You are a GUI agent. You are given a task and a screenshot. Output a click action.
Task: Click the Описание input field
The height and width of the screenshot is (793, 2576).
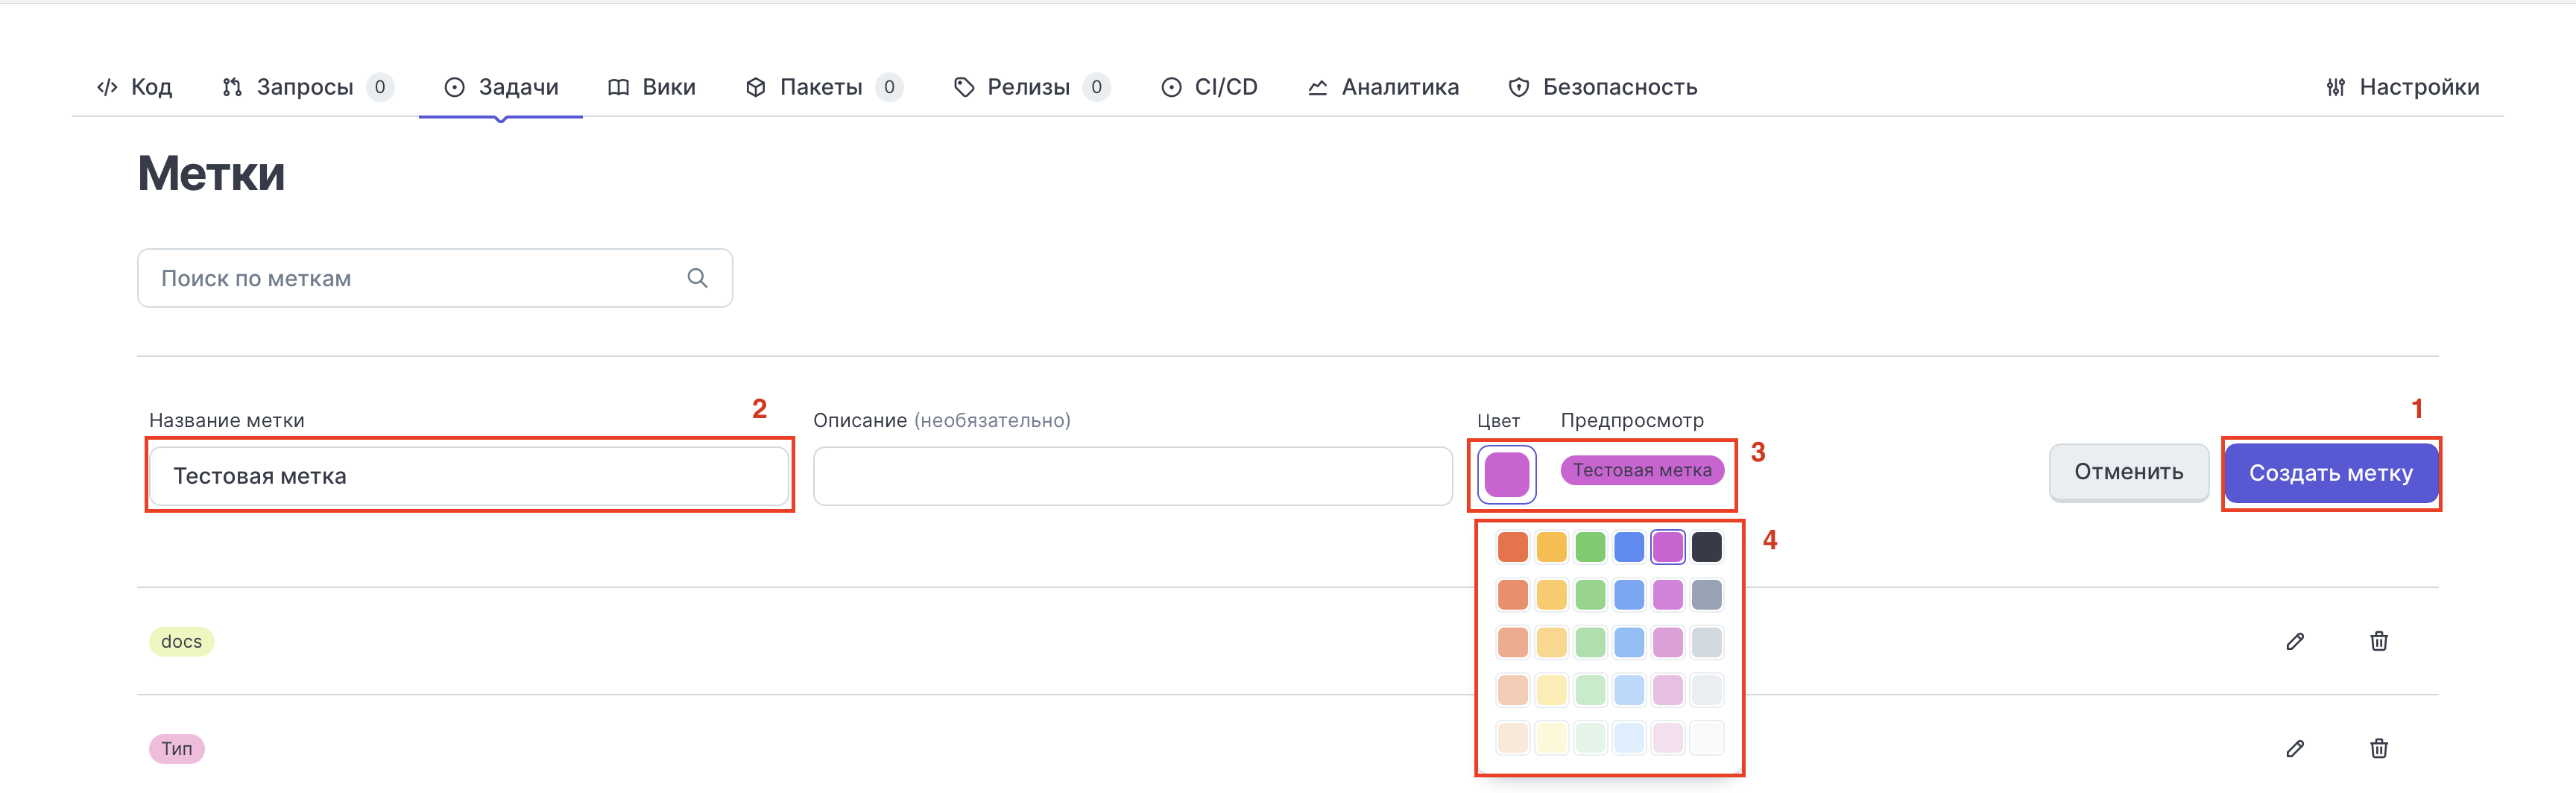[x=1132, y=476]
